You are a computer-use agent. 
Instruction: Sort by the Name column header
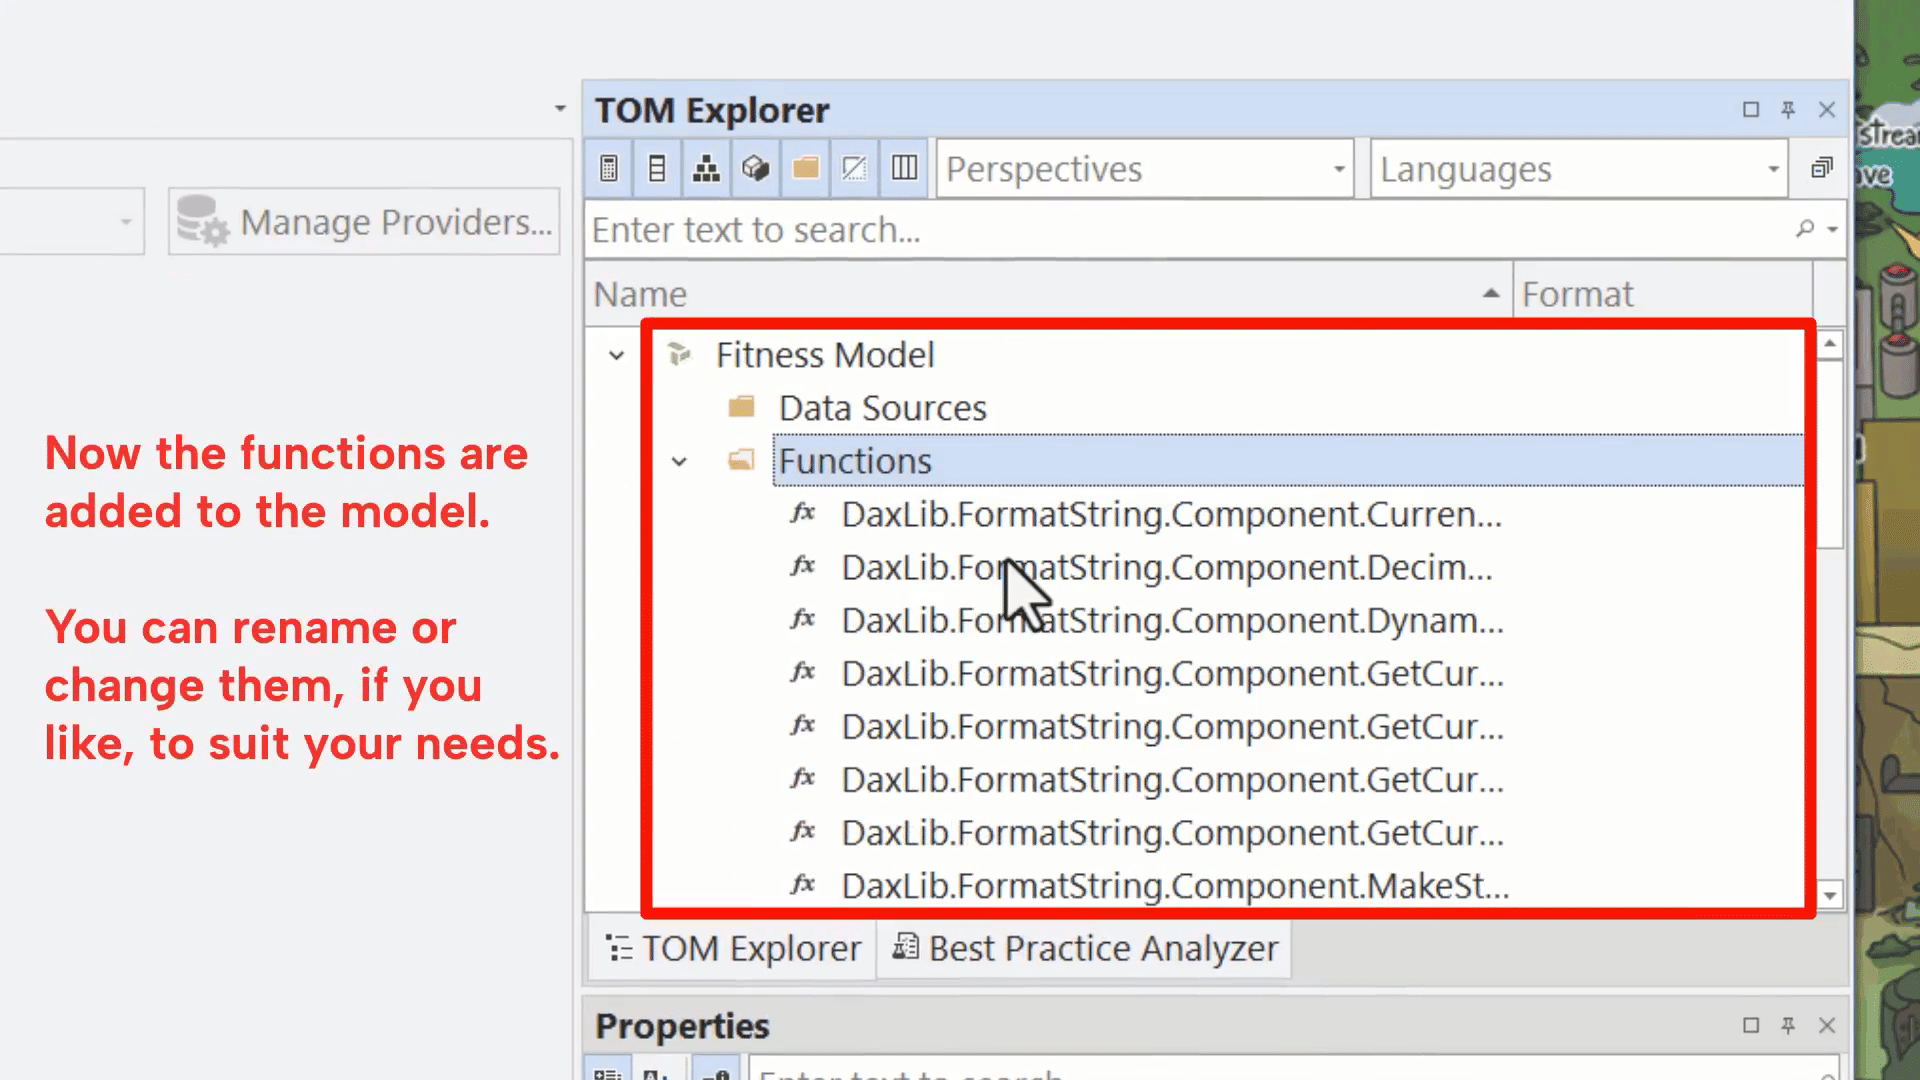pos(1048,294)
